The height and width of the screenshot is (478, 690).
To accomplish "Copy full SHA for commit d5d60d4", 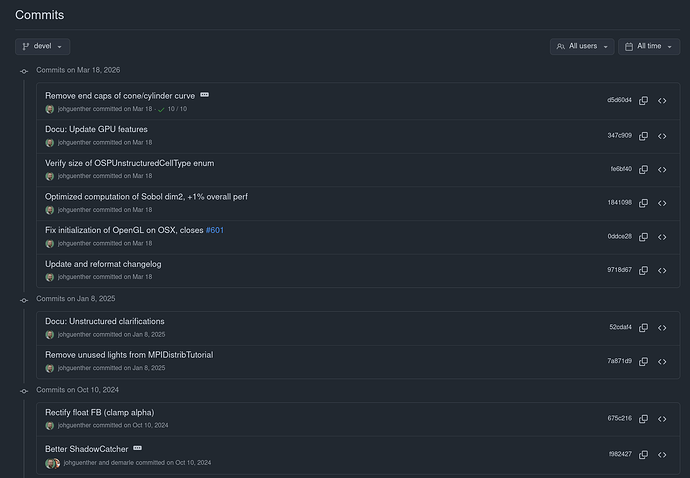I will coord(643,100).
